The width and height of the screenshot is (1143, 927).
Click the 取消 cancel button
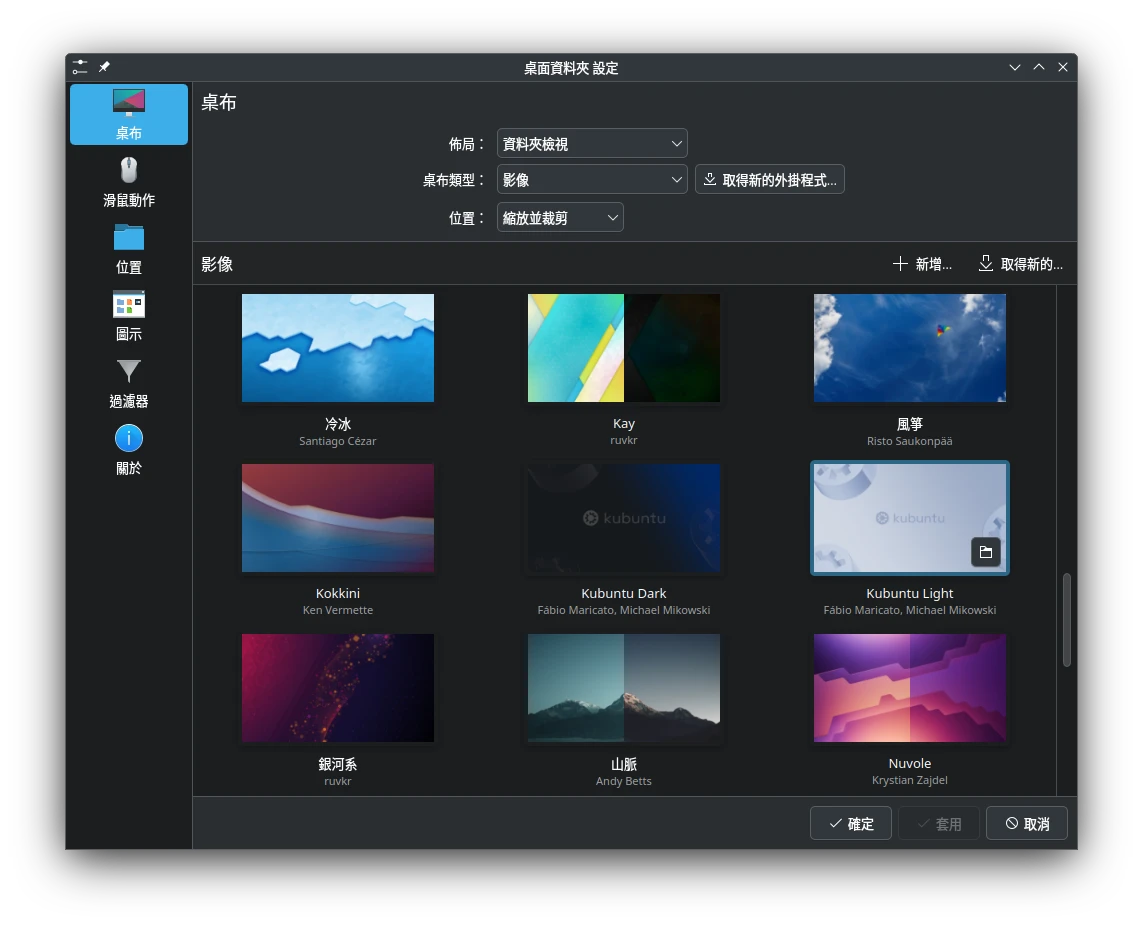point(1026,823)
